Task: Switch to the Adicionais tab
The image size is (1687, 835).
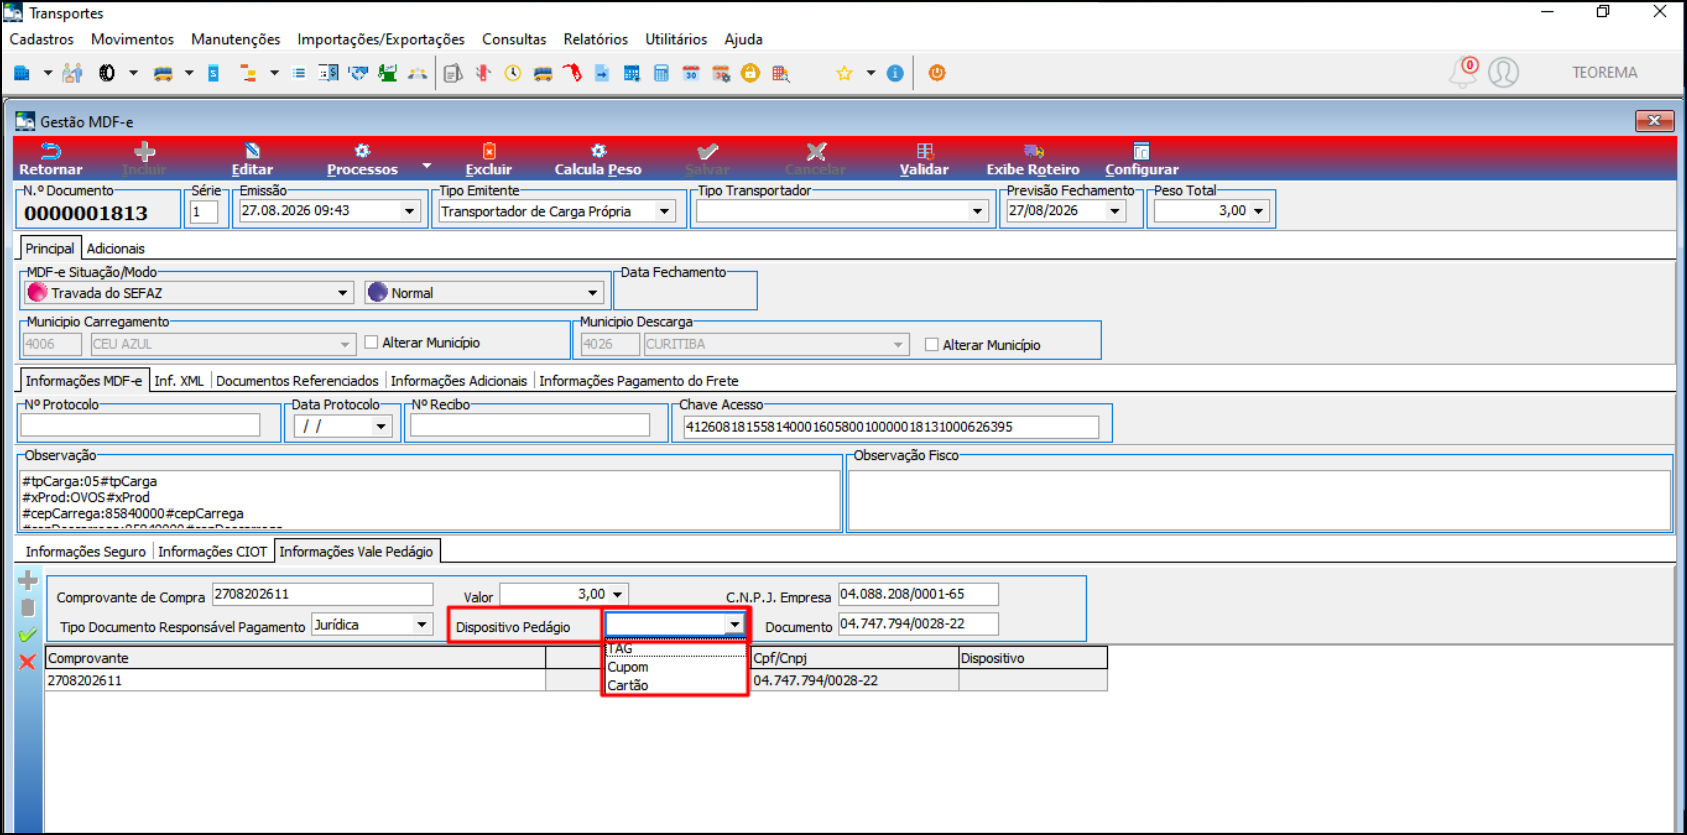Action: 115,248
